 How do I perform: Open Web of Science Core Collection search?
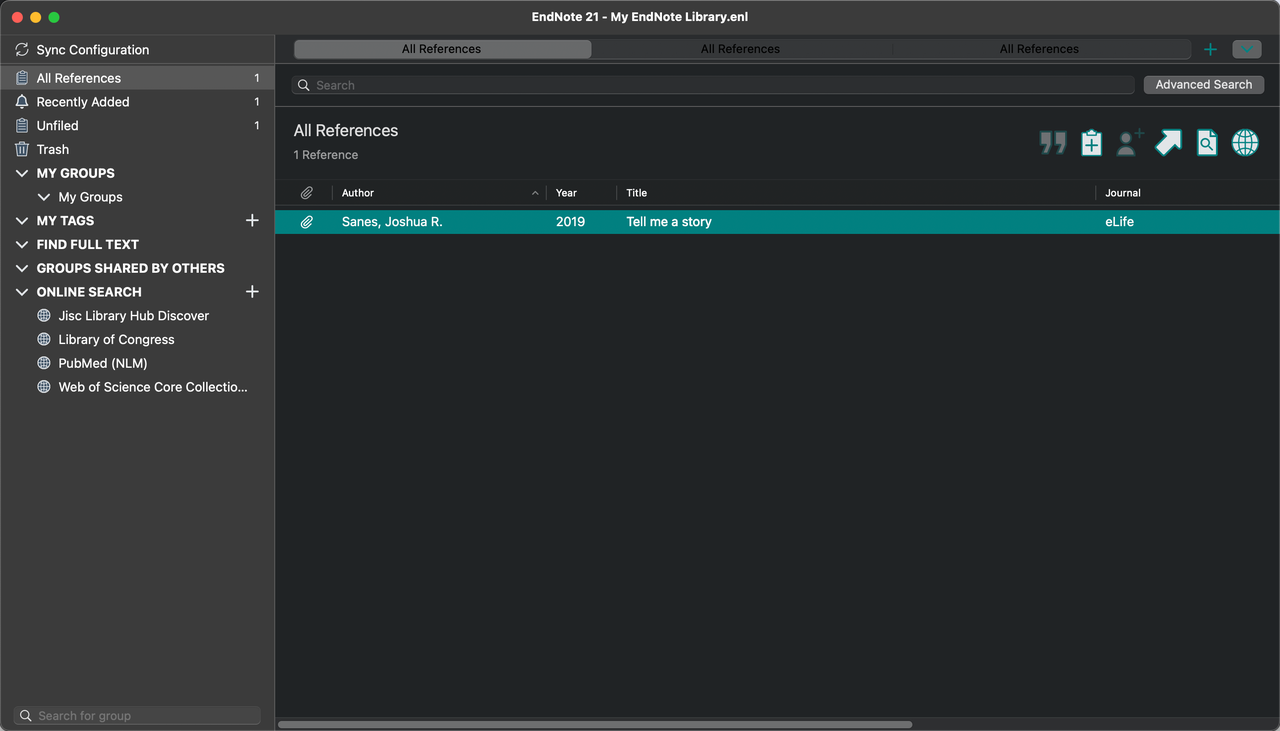152,387
